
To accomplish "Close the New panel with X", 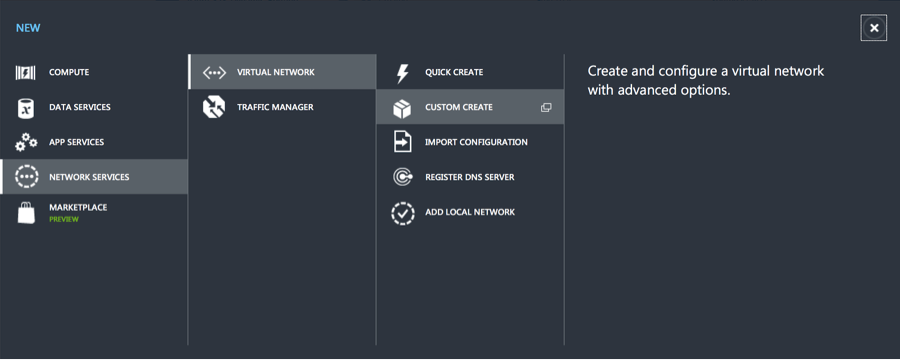I will [874, 28].
